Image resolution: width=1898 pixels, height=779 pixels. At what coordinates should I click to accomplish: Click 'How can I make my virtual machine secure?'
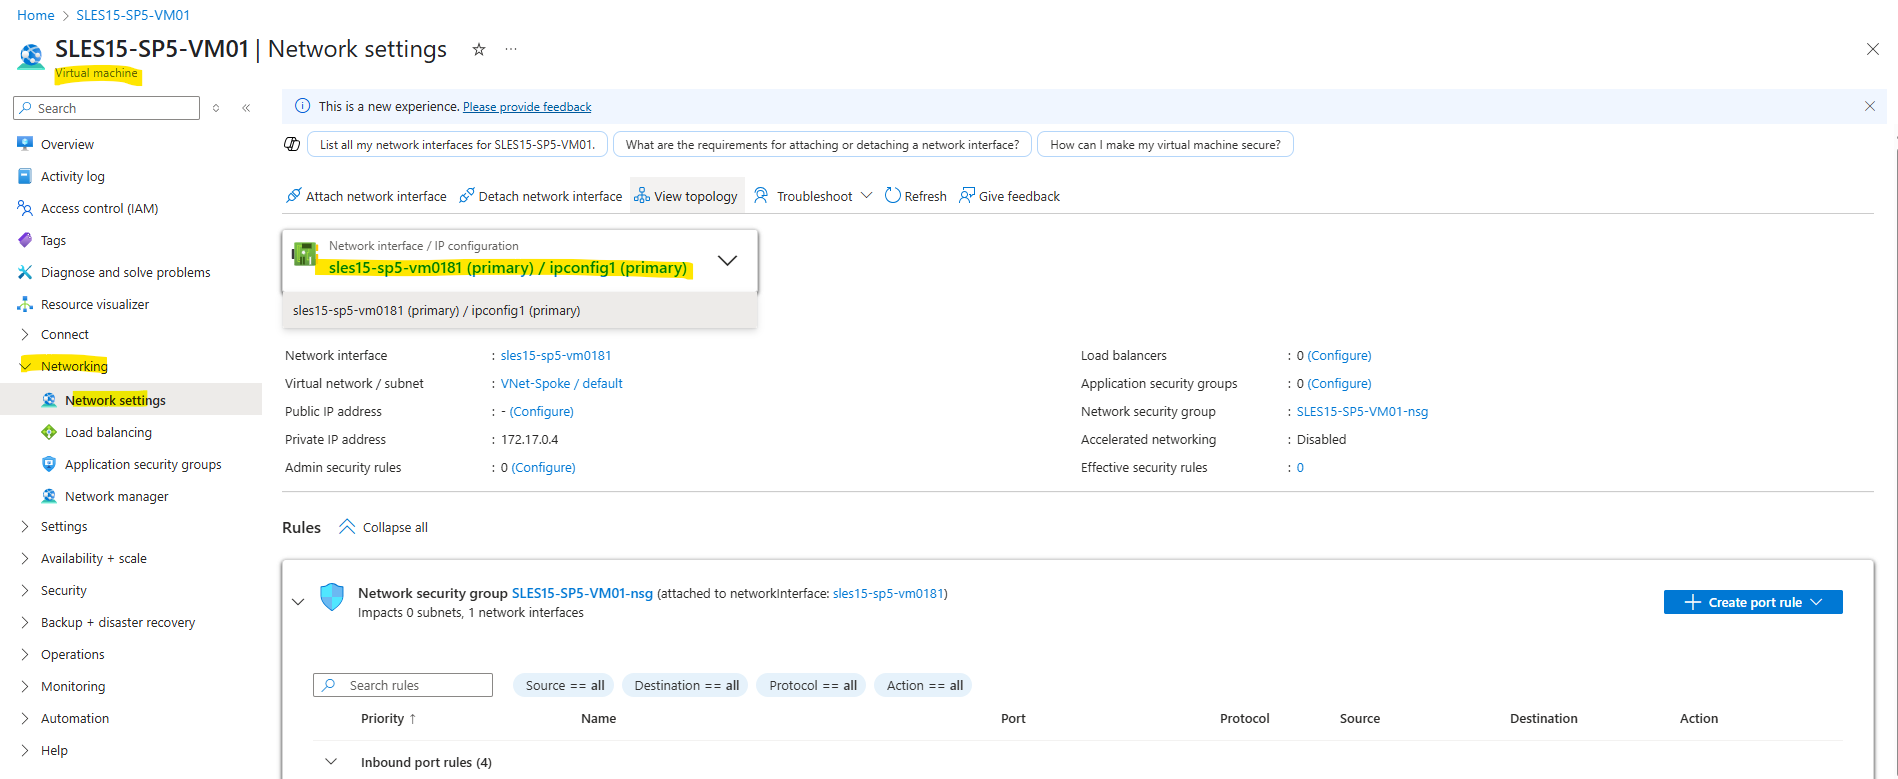pos(1165,144)
